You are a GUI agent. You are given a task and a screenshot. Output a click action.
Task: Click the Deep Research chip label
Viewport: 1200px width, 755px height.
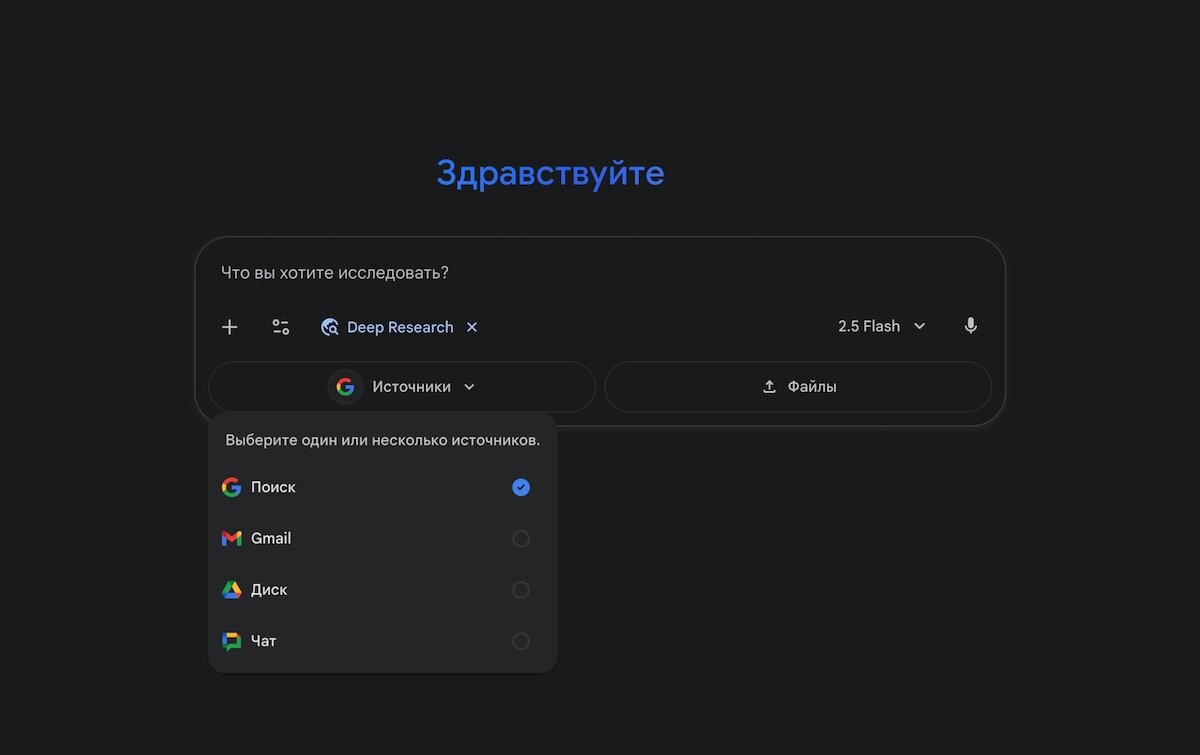[400, 327]
